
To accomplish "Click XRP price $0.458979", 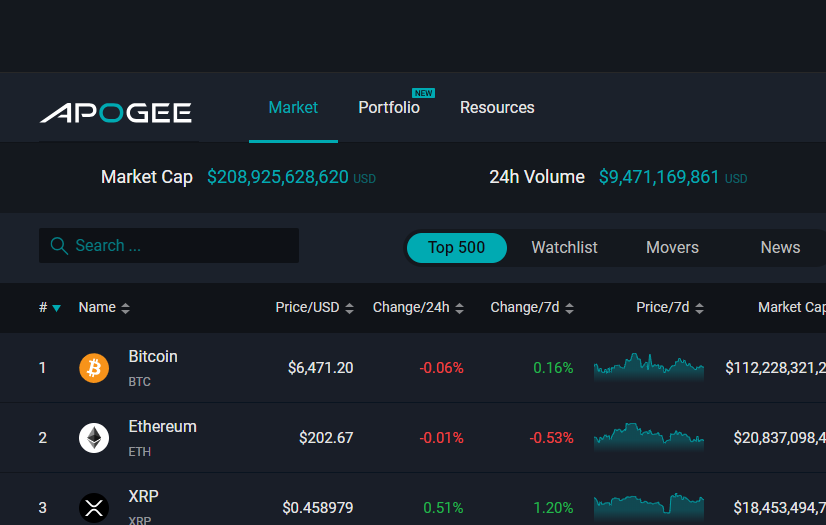I will pyautogui.click(x=318, y=508).
